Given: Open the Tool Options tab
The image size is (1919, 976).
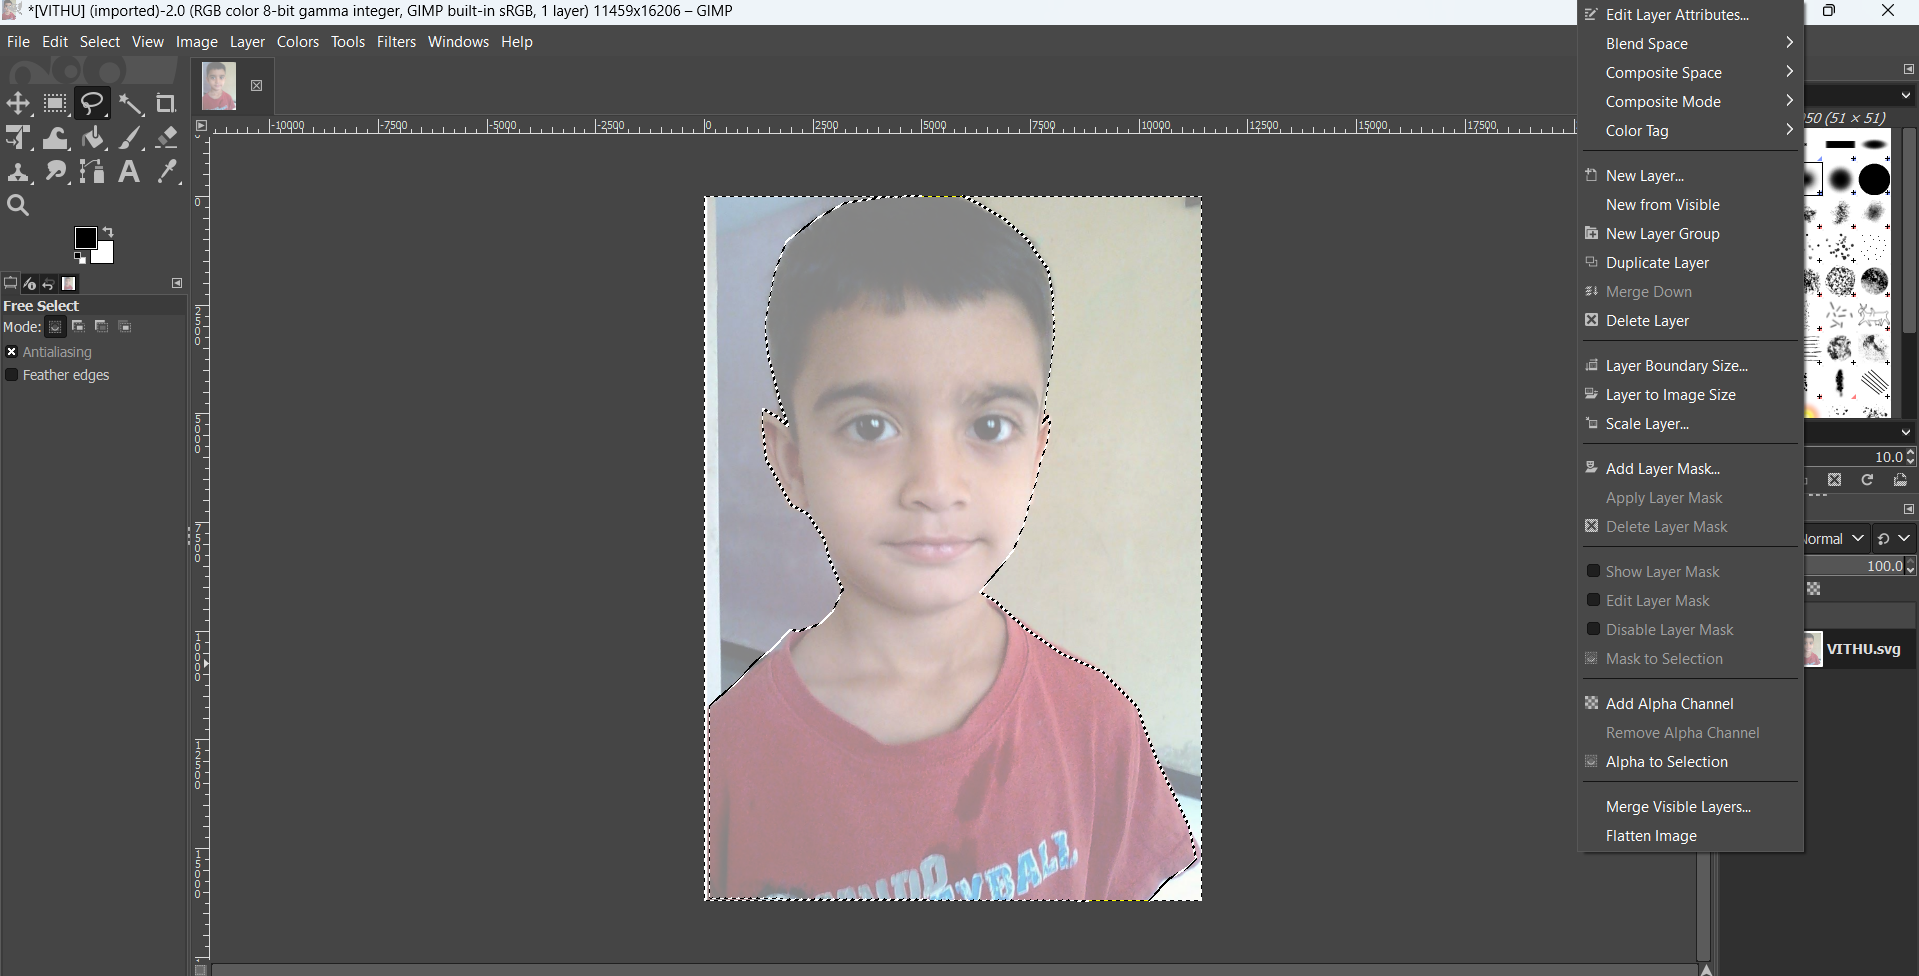Looking at the screenshot, I should (x=11, y=284).
